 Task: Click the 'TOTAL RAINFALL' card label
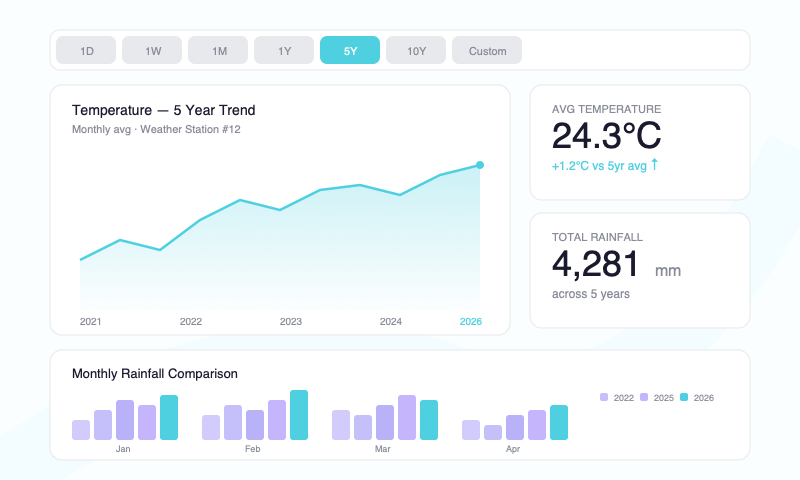[597, 237]
